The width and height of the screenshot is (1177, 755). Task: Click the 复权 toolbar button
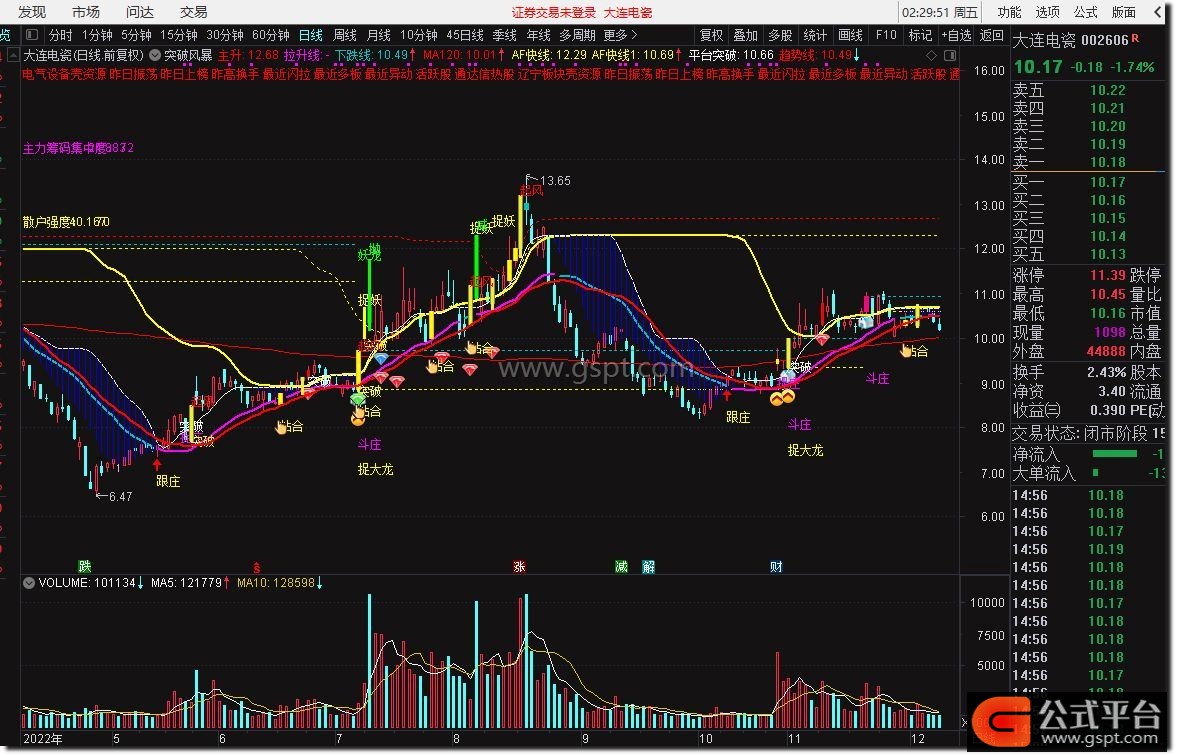tap(712, 35)
